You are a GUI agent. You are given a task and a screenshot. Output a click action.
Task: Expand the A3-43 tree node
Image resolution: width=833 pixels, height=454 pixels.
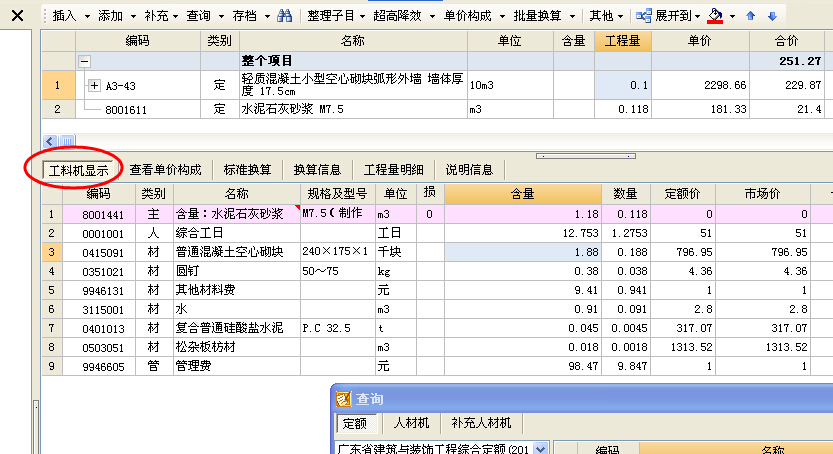[x=94, y=85]
